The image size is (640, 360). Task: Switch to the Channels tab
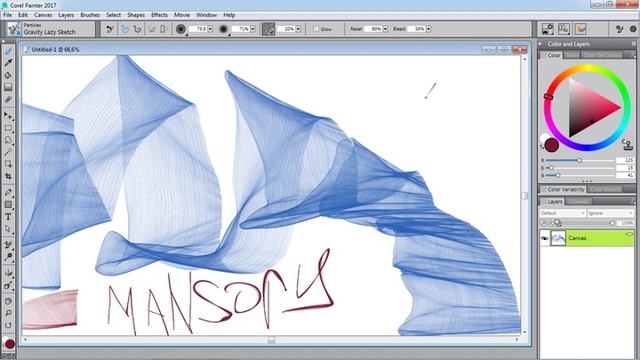578,202
